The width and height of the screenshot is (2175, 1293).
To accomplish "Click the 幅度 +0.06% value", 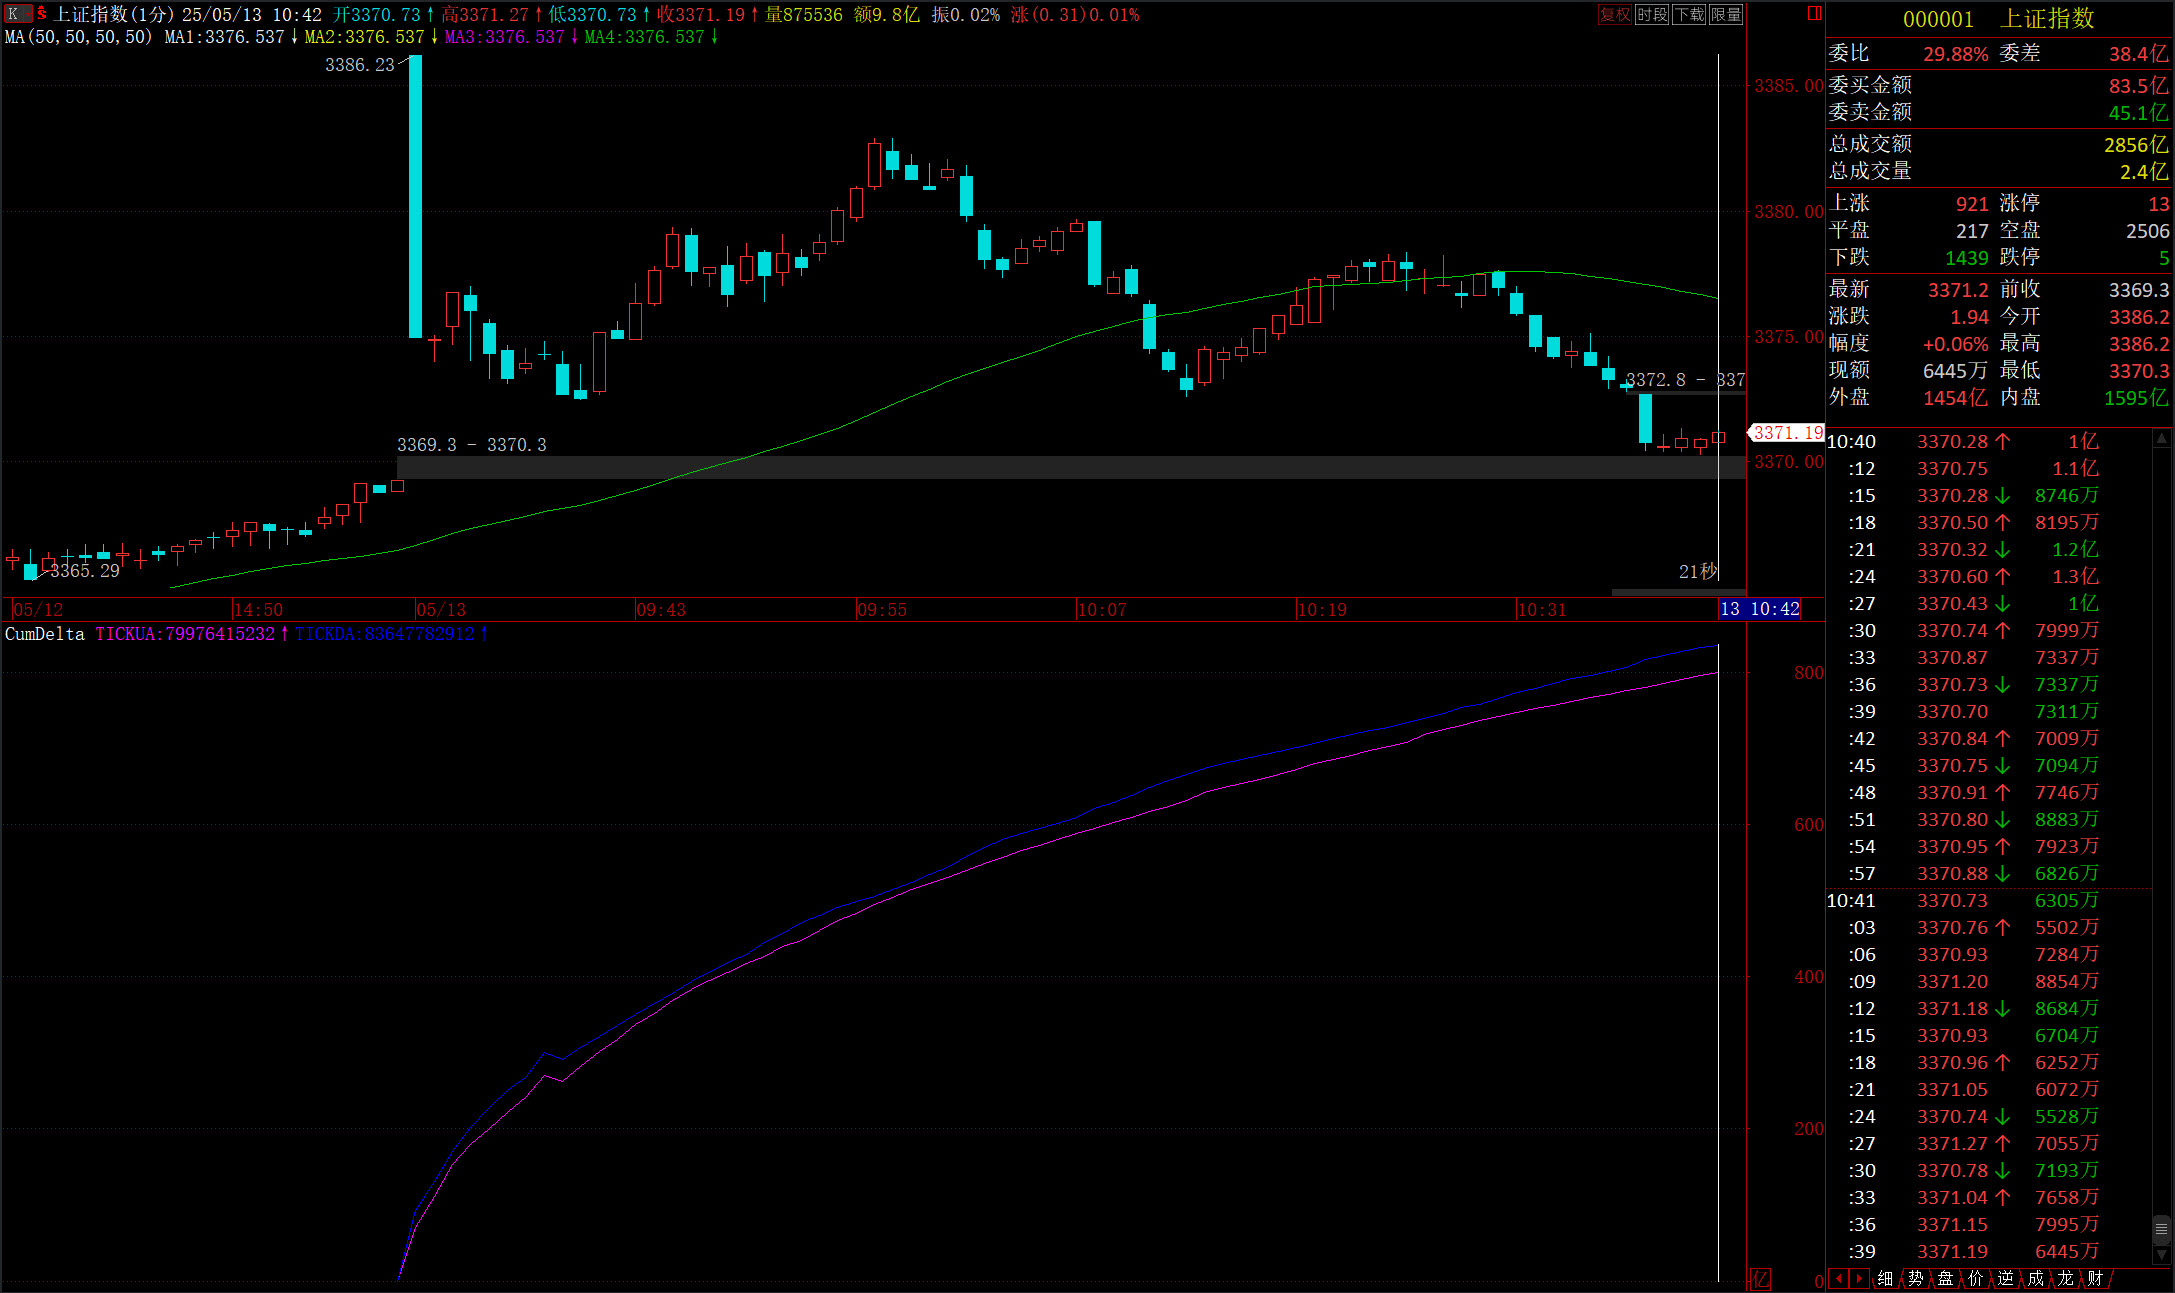I will (1956, 344).
